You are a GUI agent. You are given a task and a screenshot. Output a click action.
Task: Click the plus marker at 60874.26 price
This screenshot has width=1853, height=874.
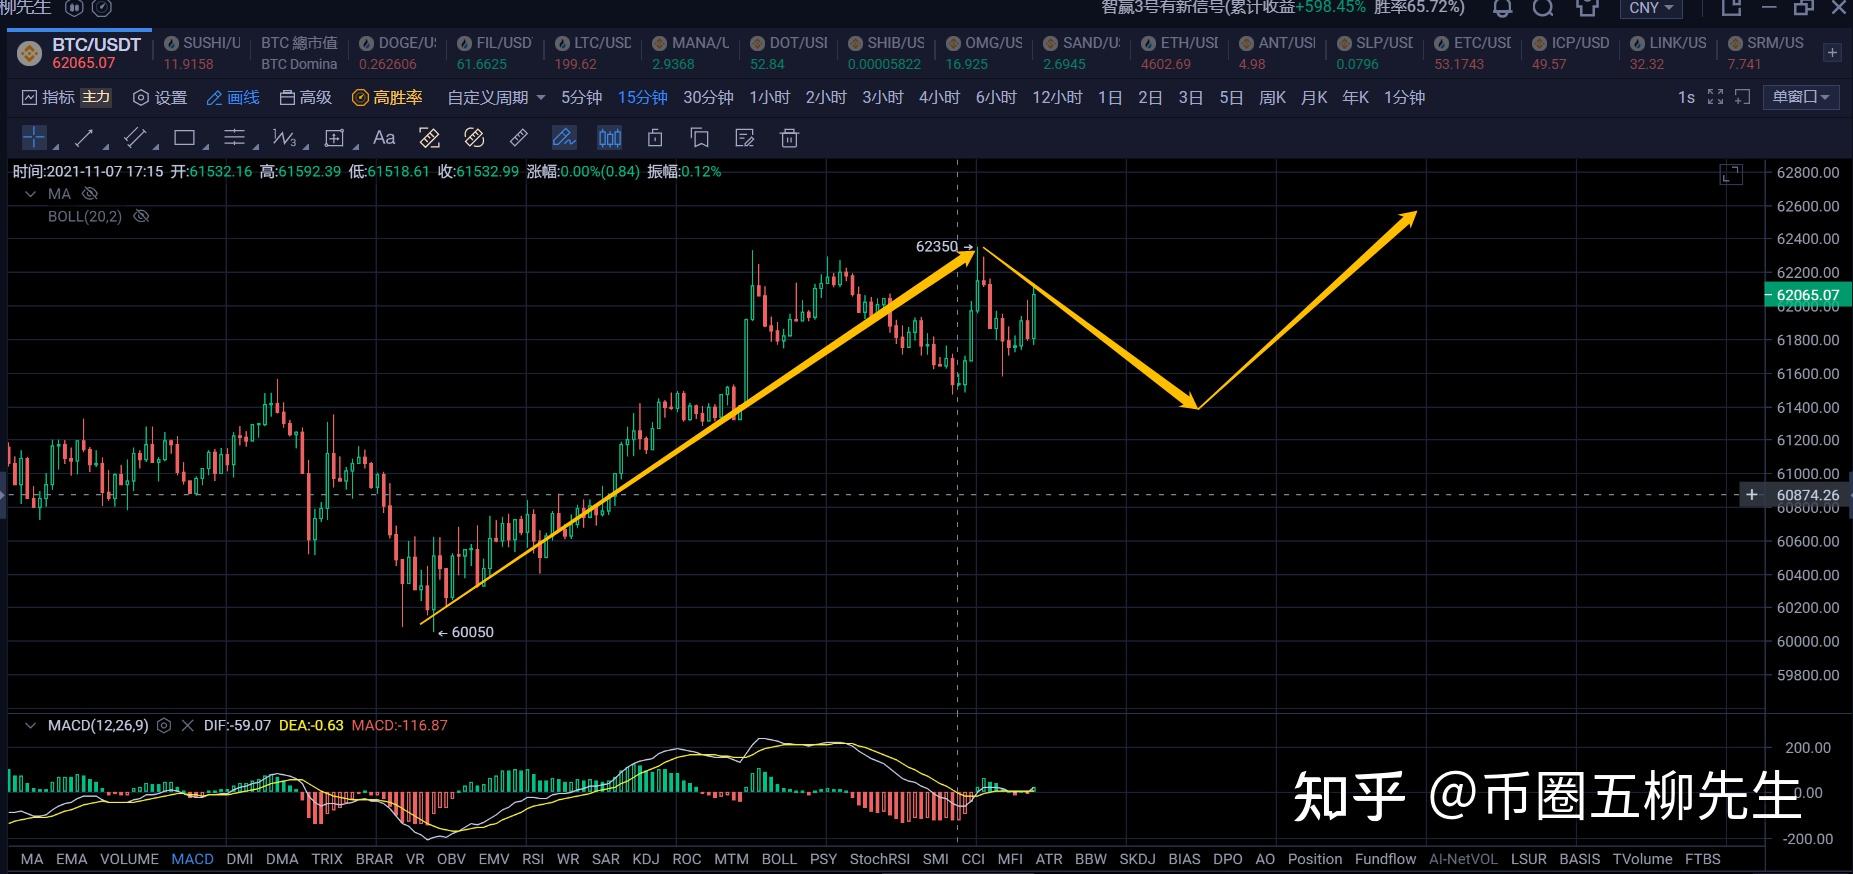click(1751, 495)
